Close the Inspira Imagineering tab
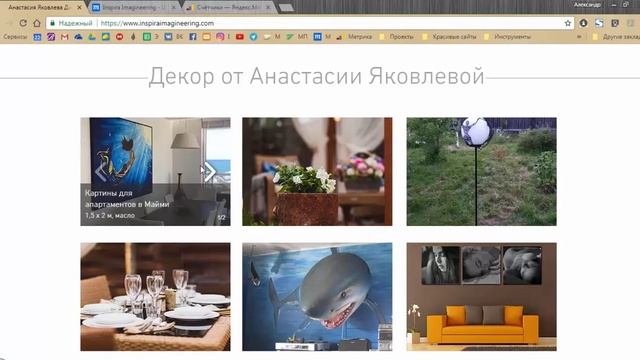 coord(173,7)
